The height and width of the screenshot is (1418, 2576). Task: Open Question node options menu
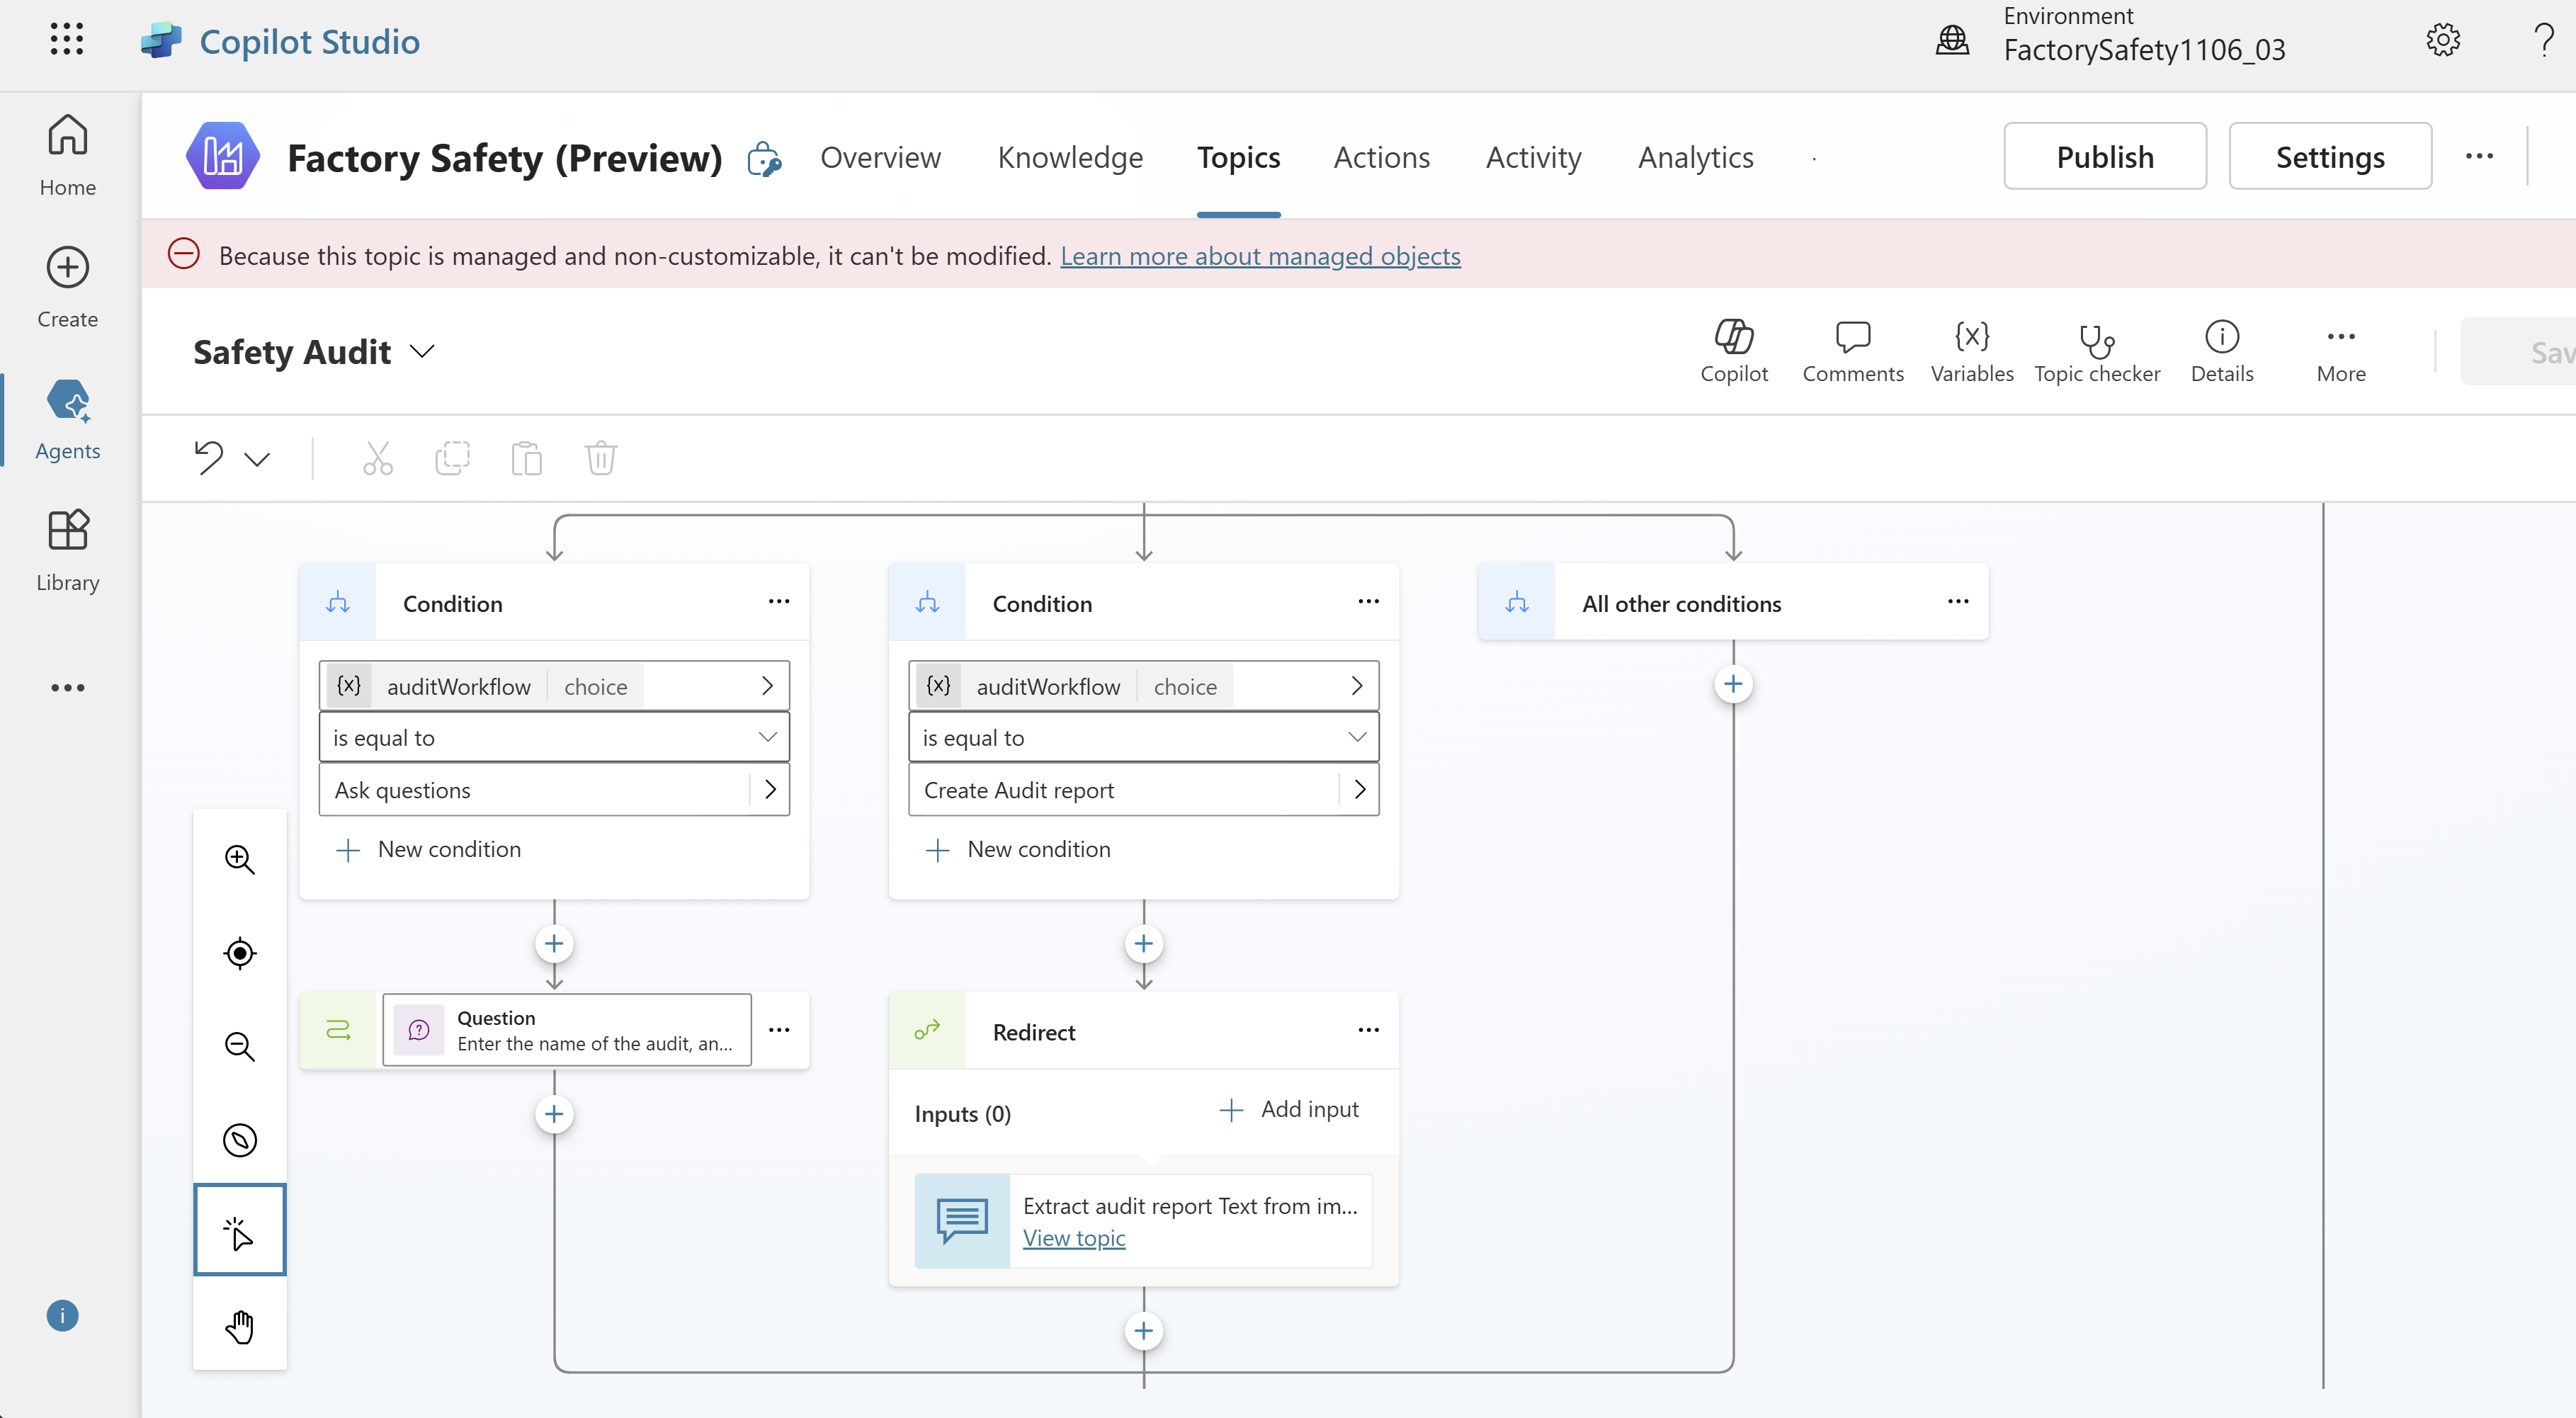(x=779, y=1030)
